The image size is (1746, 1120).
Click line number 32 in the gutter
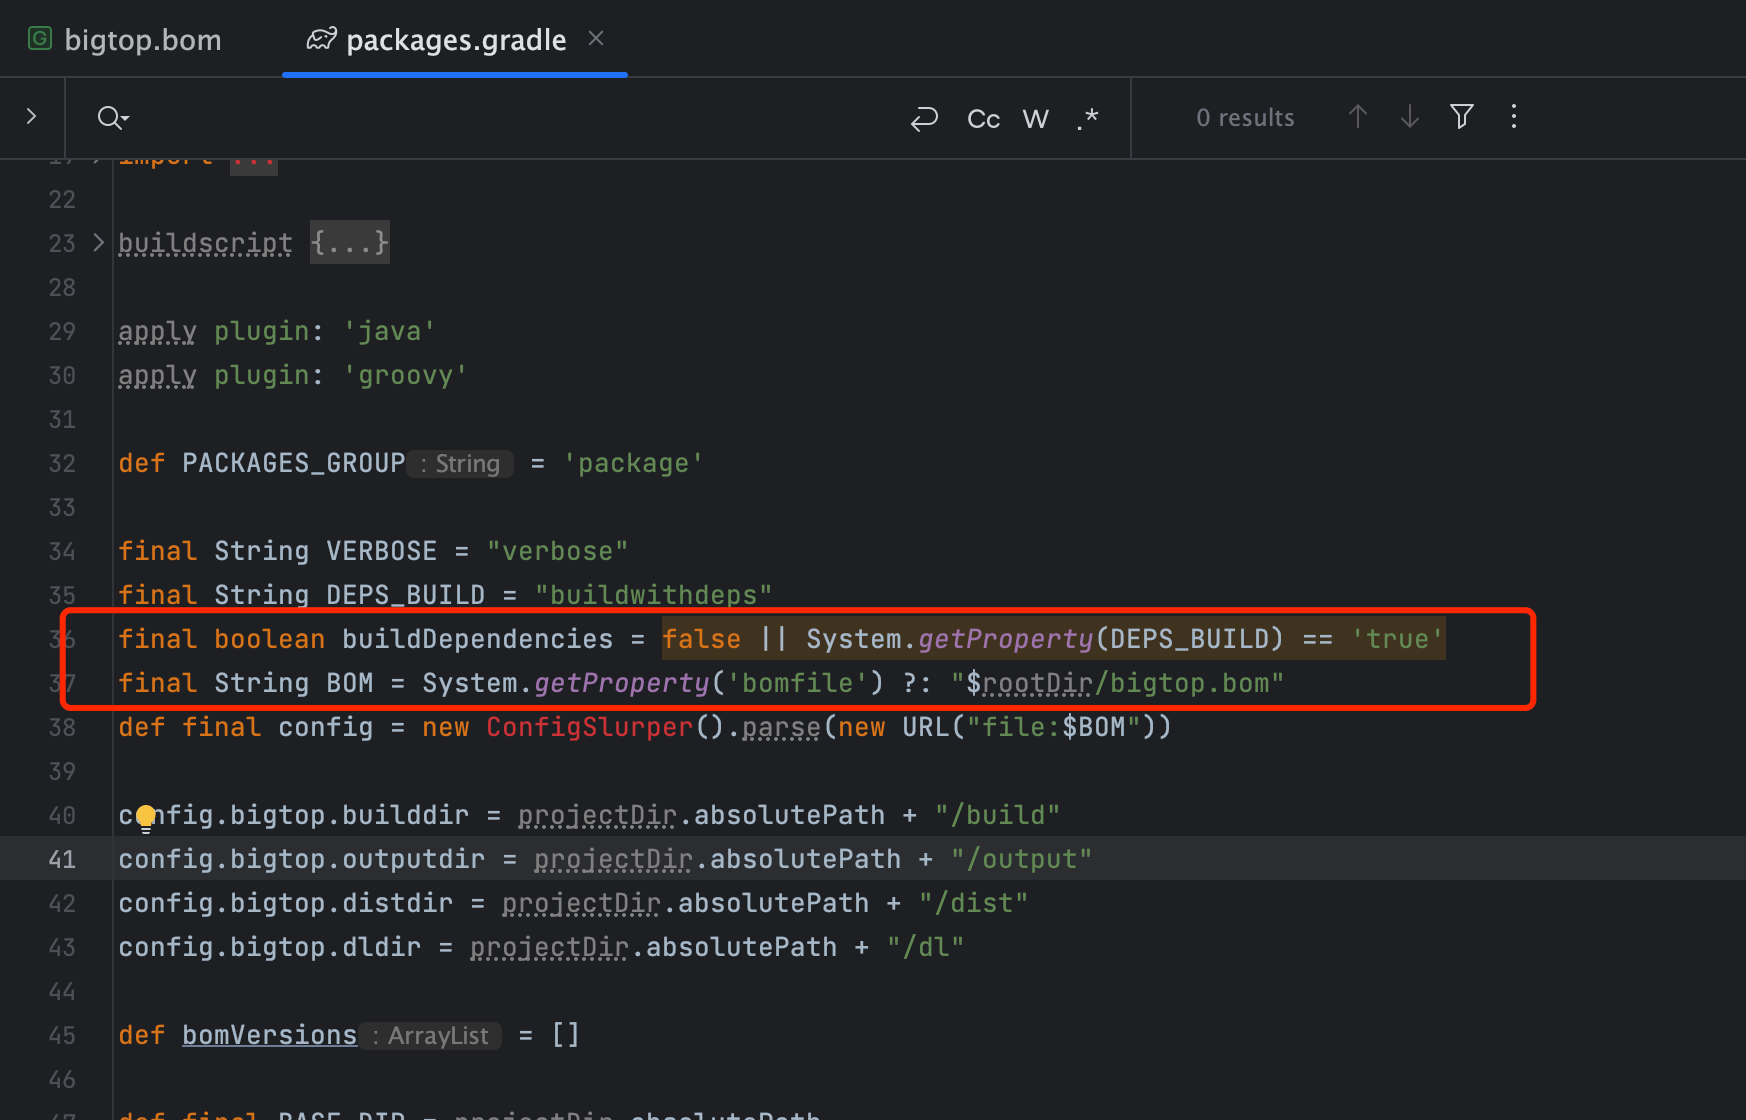(62, 463)
